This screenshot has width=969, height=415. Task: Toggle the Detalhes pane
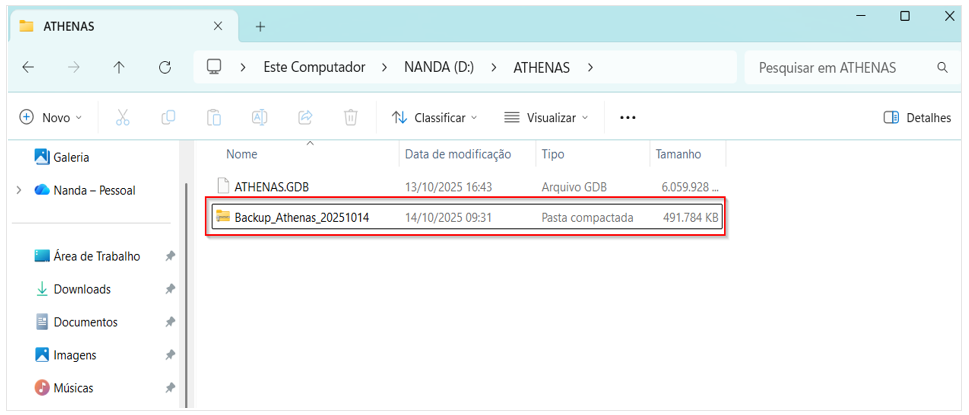(916, 118)
